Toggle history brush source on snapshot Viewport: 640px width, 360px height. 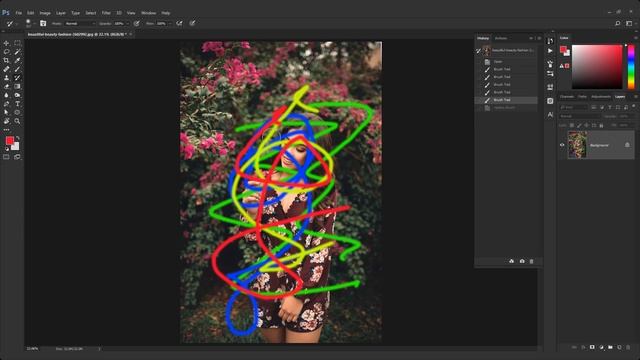[478, 51]
